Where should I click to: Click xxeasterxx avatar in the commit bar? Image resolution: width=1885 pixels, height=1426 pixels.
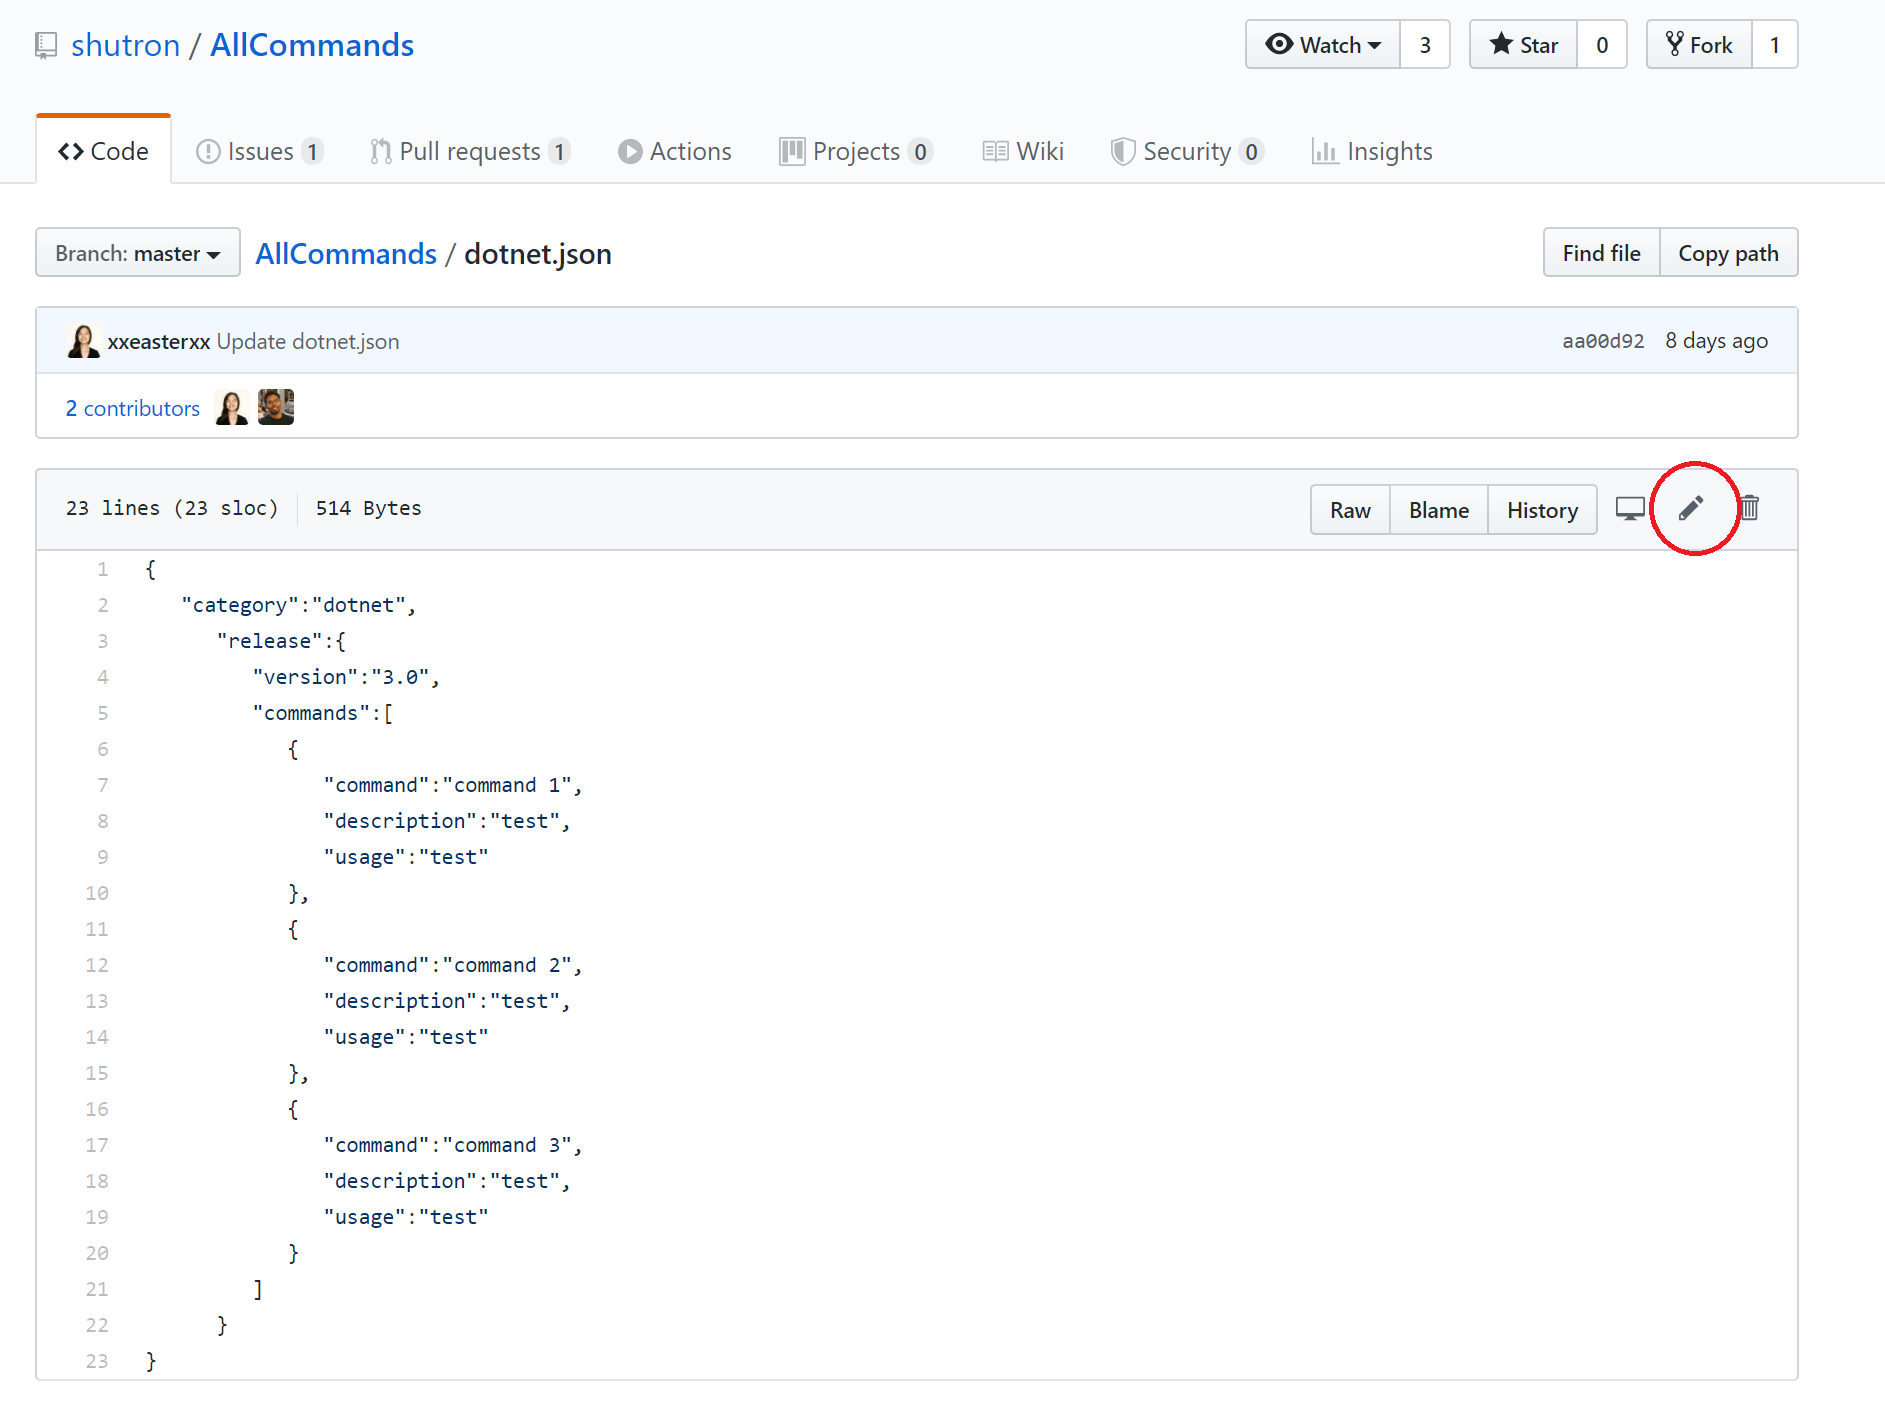pos(83,341)
